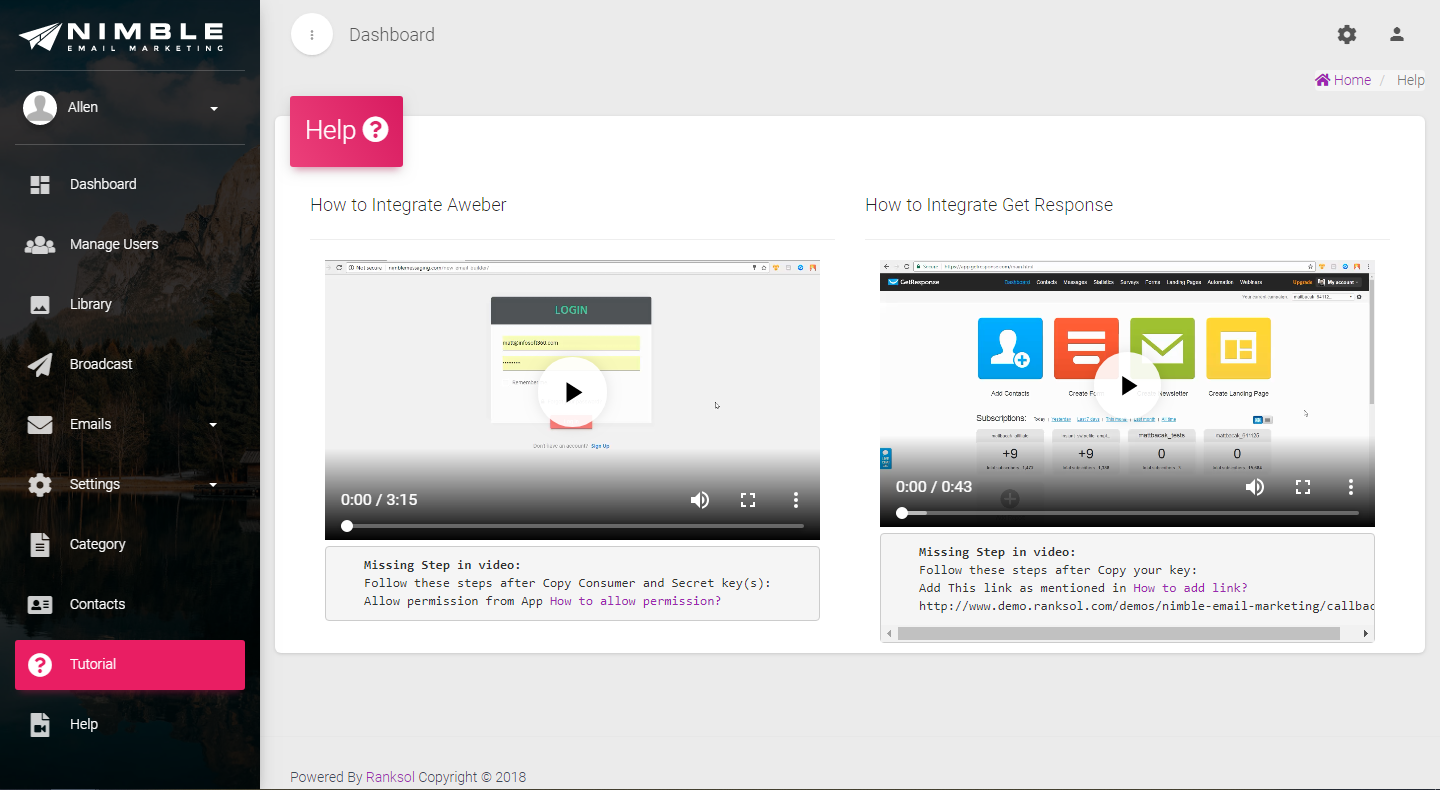Click the Broadcast paper plane icon

(x=40, y=364)
